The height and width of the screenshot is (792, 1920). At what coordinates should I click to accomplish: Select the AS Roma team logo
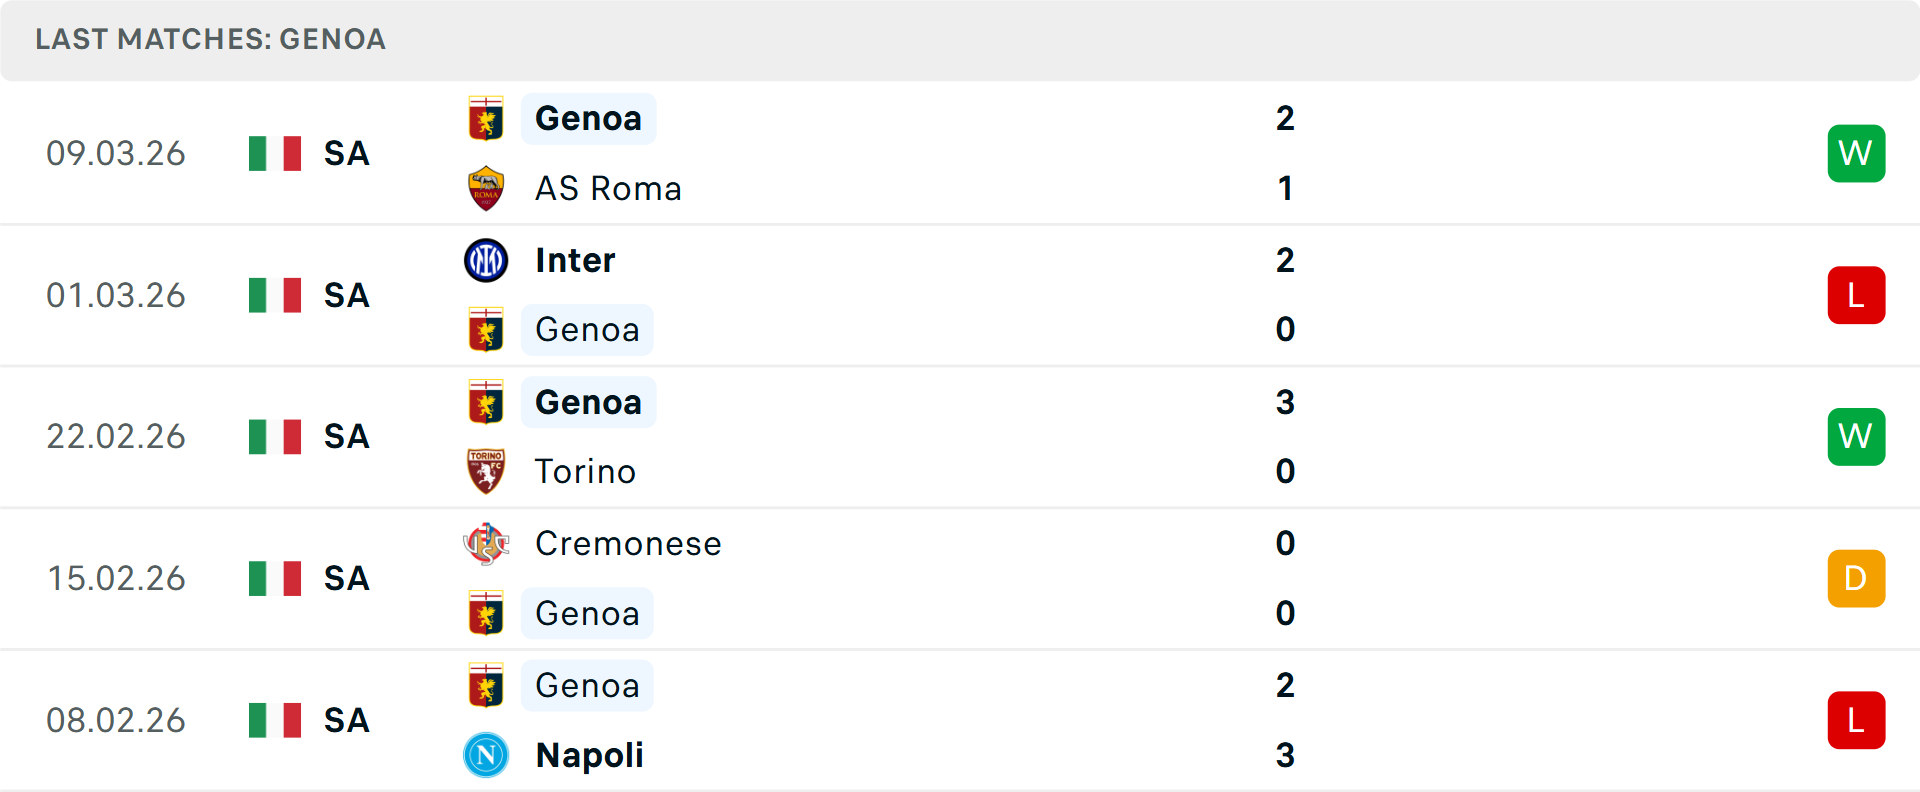pos(486,188)
